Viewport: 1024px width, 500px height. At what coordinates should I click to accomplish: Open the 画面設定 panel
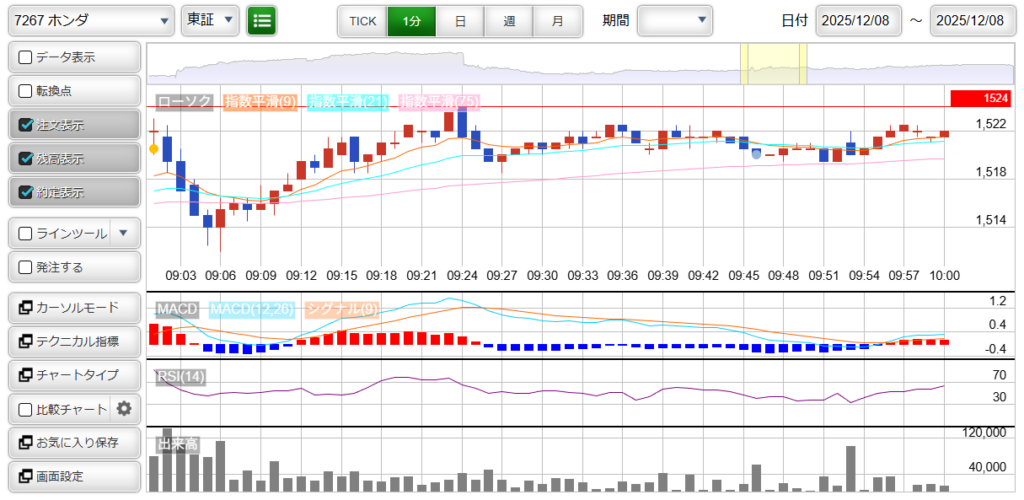click(73, 476)
